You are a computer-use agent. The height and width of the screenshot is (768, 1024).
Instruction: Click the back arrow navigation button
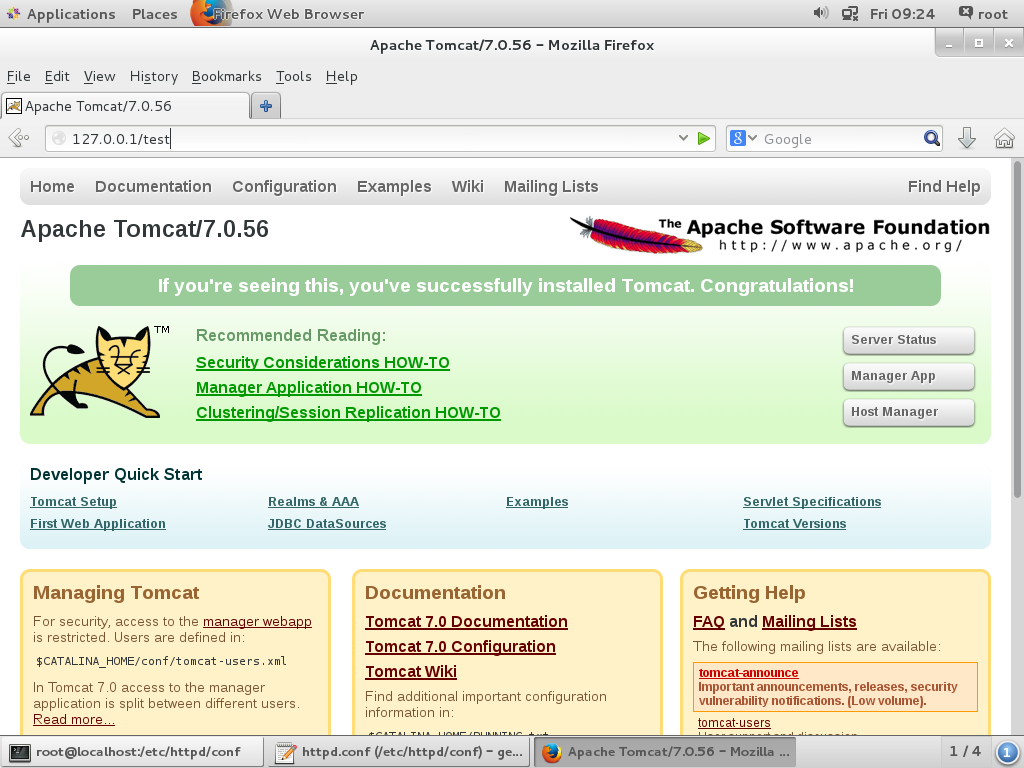pyautogui.click(x=18, y=138)
